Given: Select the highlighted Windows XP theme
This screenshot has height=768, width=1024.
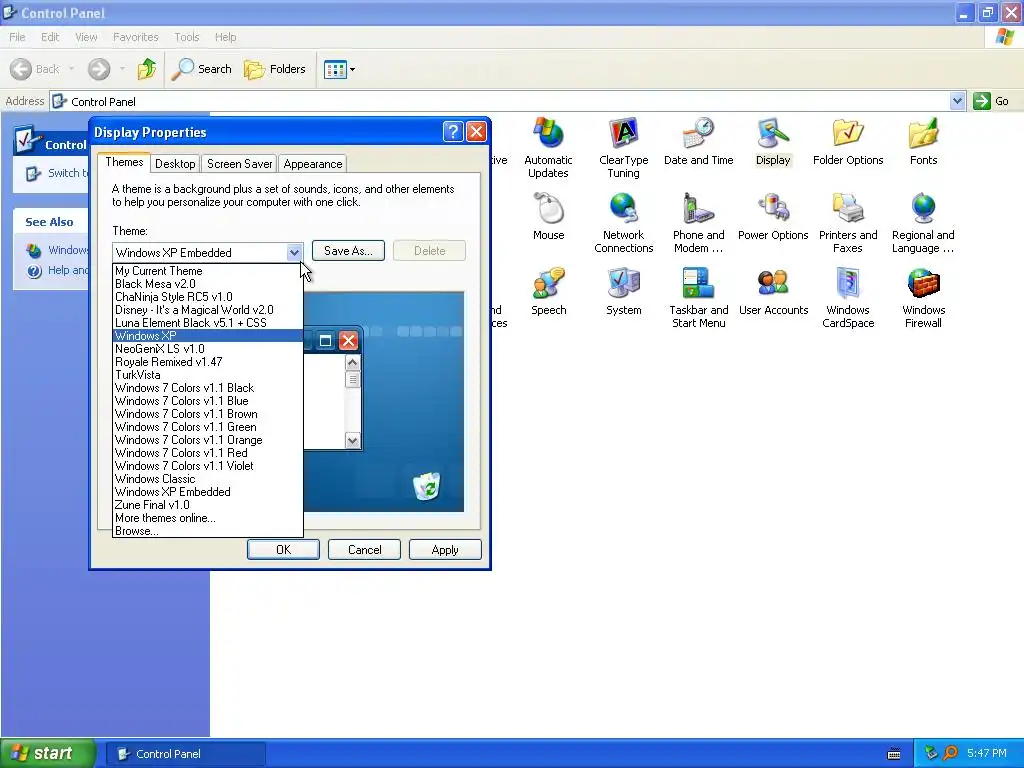Looking at the screenshot, I should click(208, 336).
